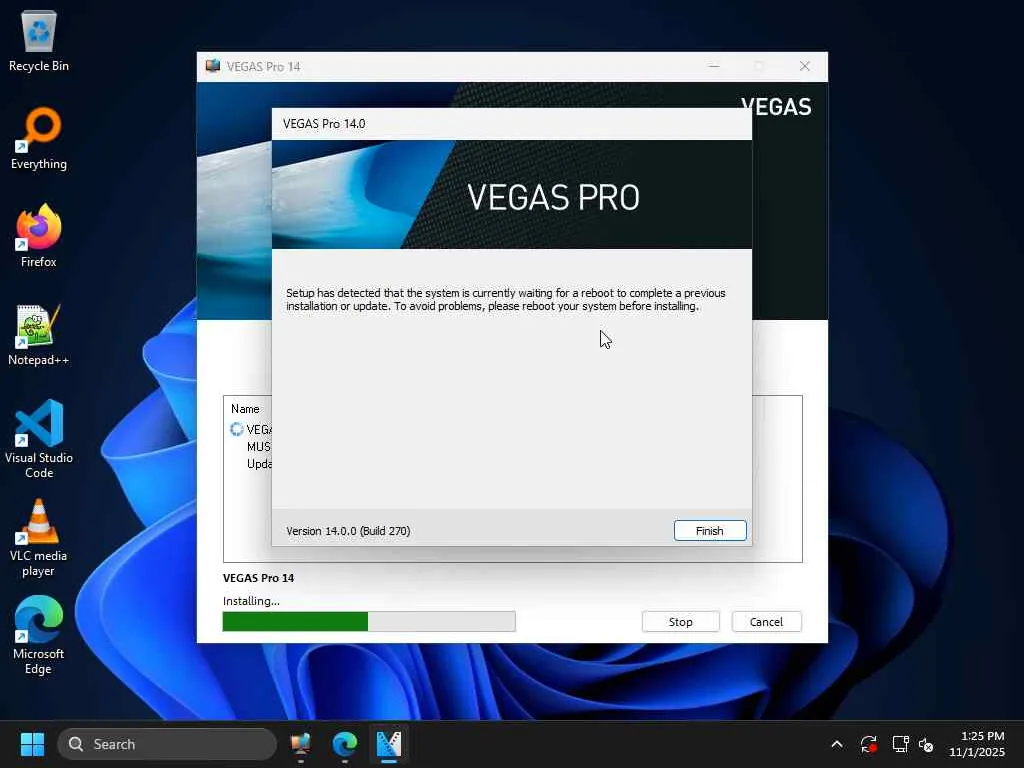1024x768 pixels.
Task: Select the VLC media player desktop shortcut
Action: click(39, 537)
